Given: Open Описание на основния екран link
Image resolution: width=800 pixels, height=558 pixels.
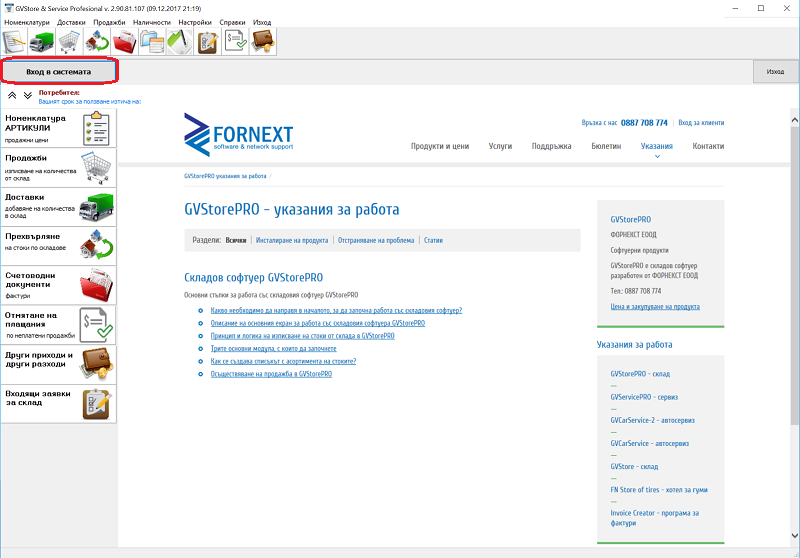Looking at the screenshot, I should (318, 323).
